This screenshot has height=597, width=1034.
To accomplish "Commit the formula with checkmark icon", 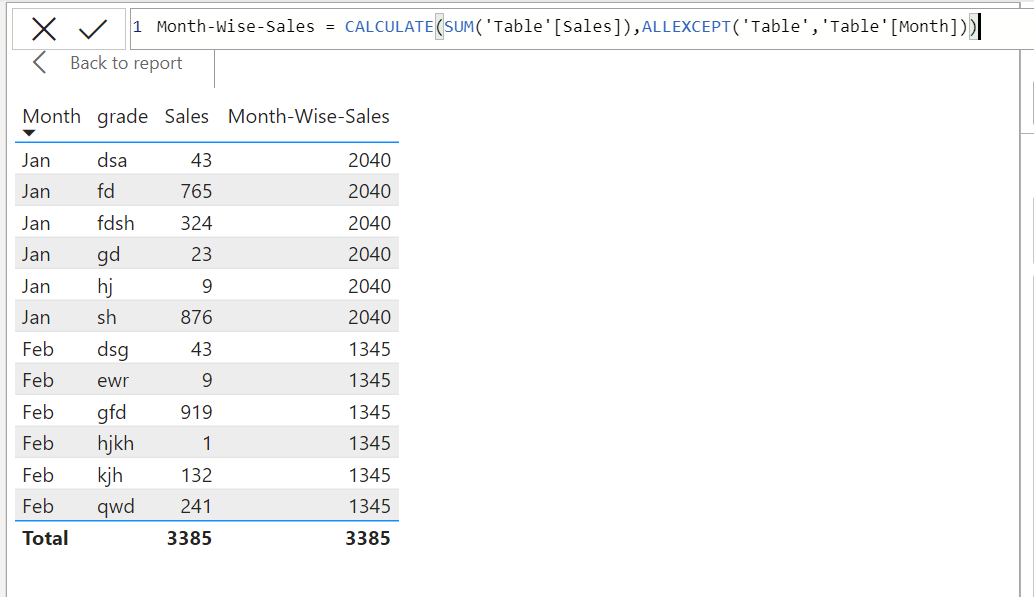I will pos(92,29).
